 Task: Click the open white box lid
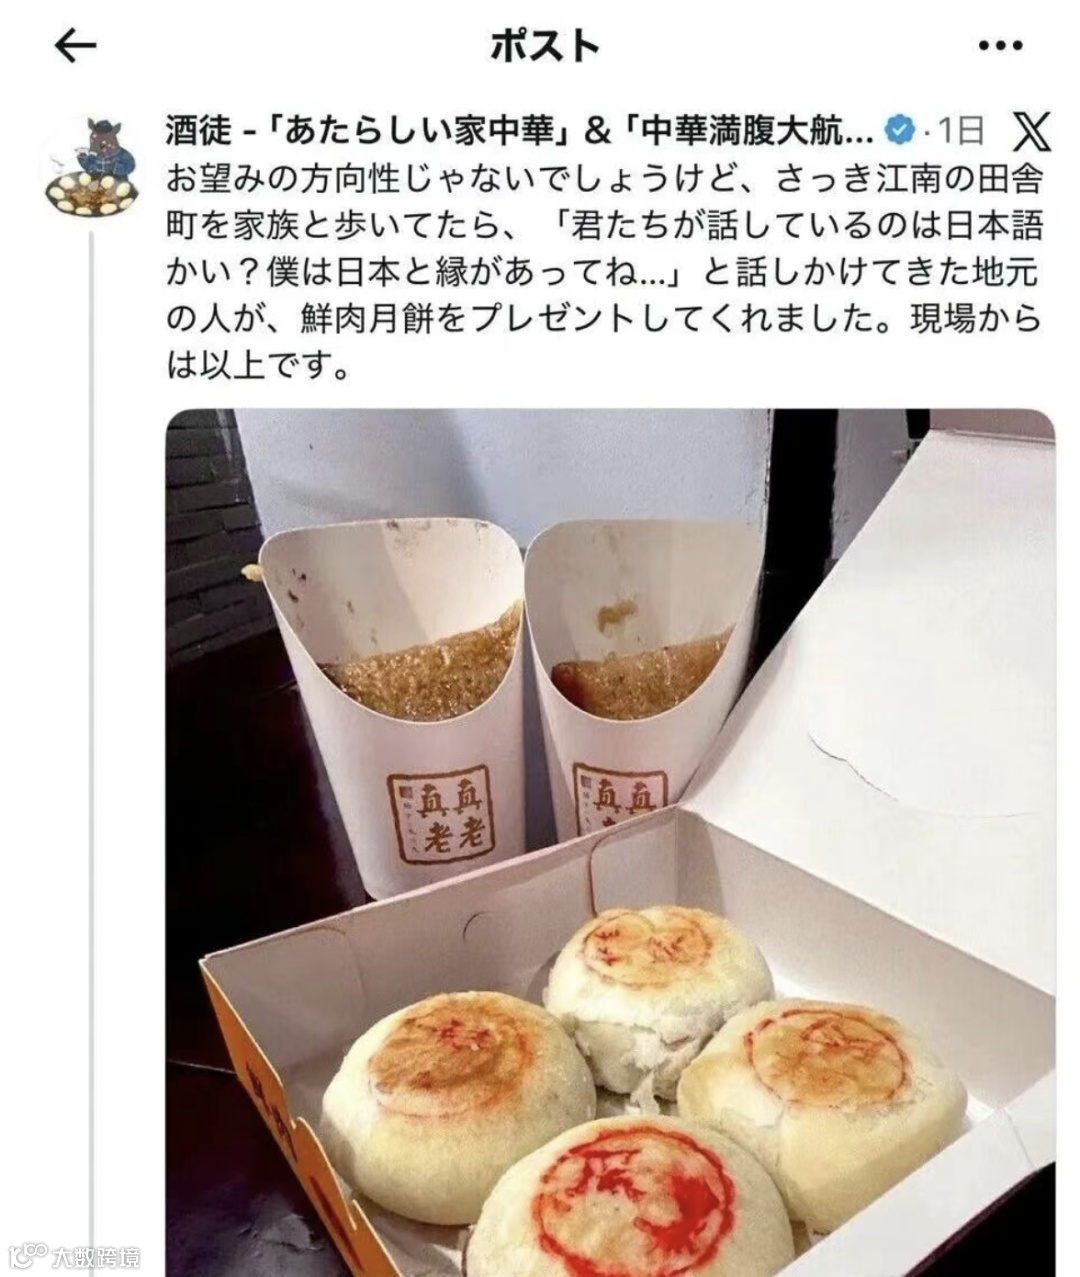(880, 640)
